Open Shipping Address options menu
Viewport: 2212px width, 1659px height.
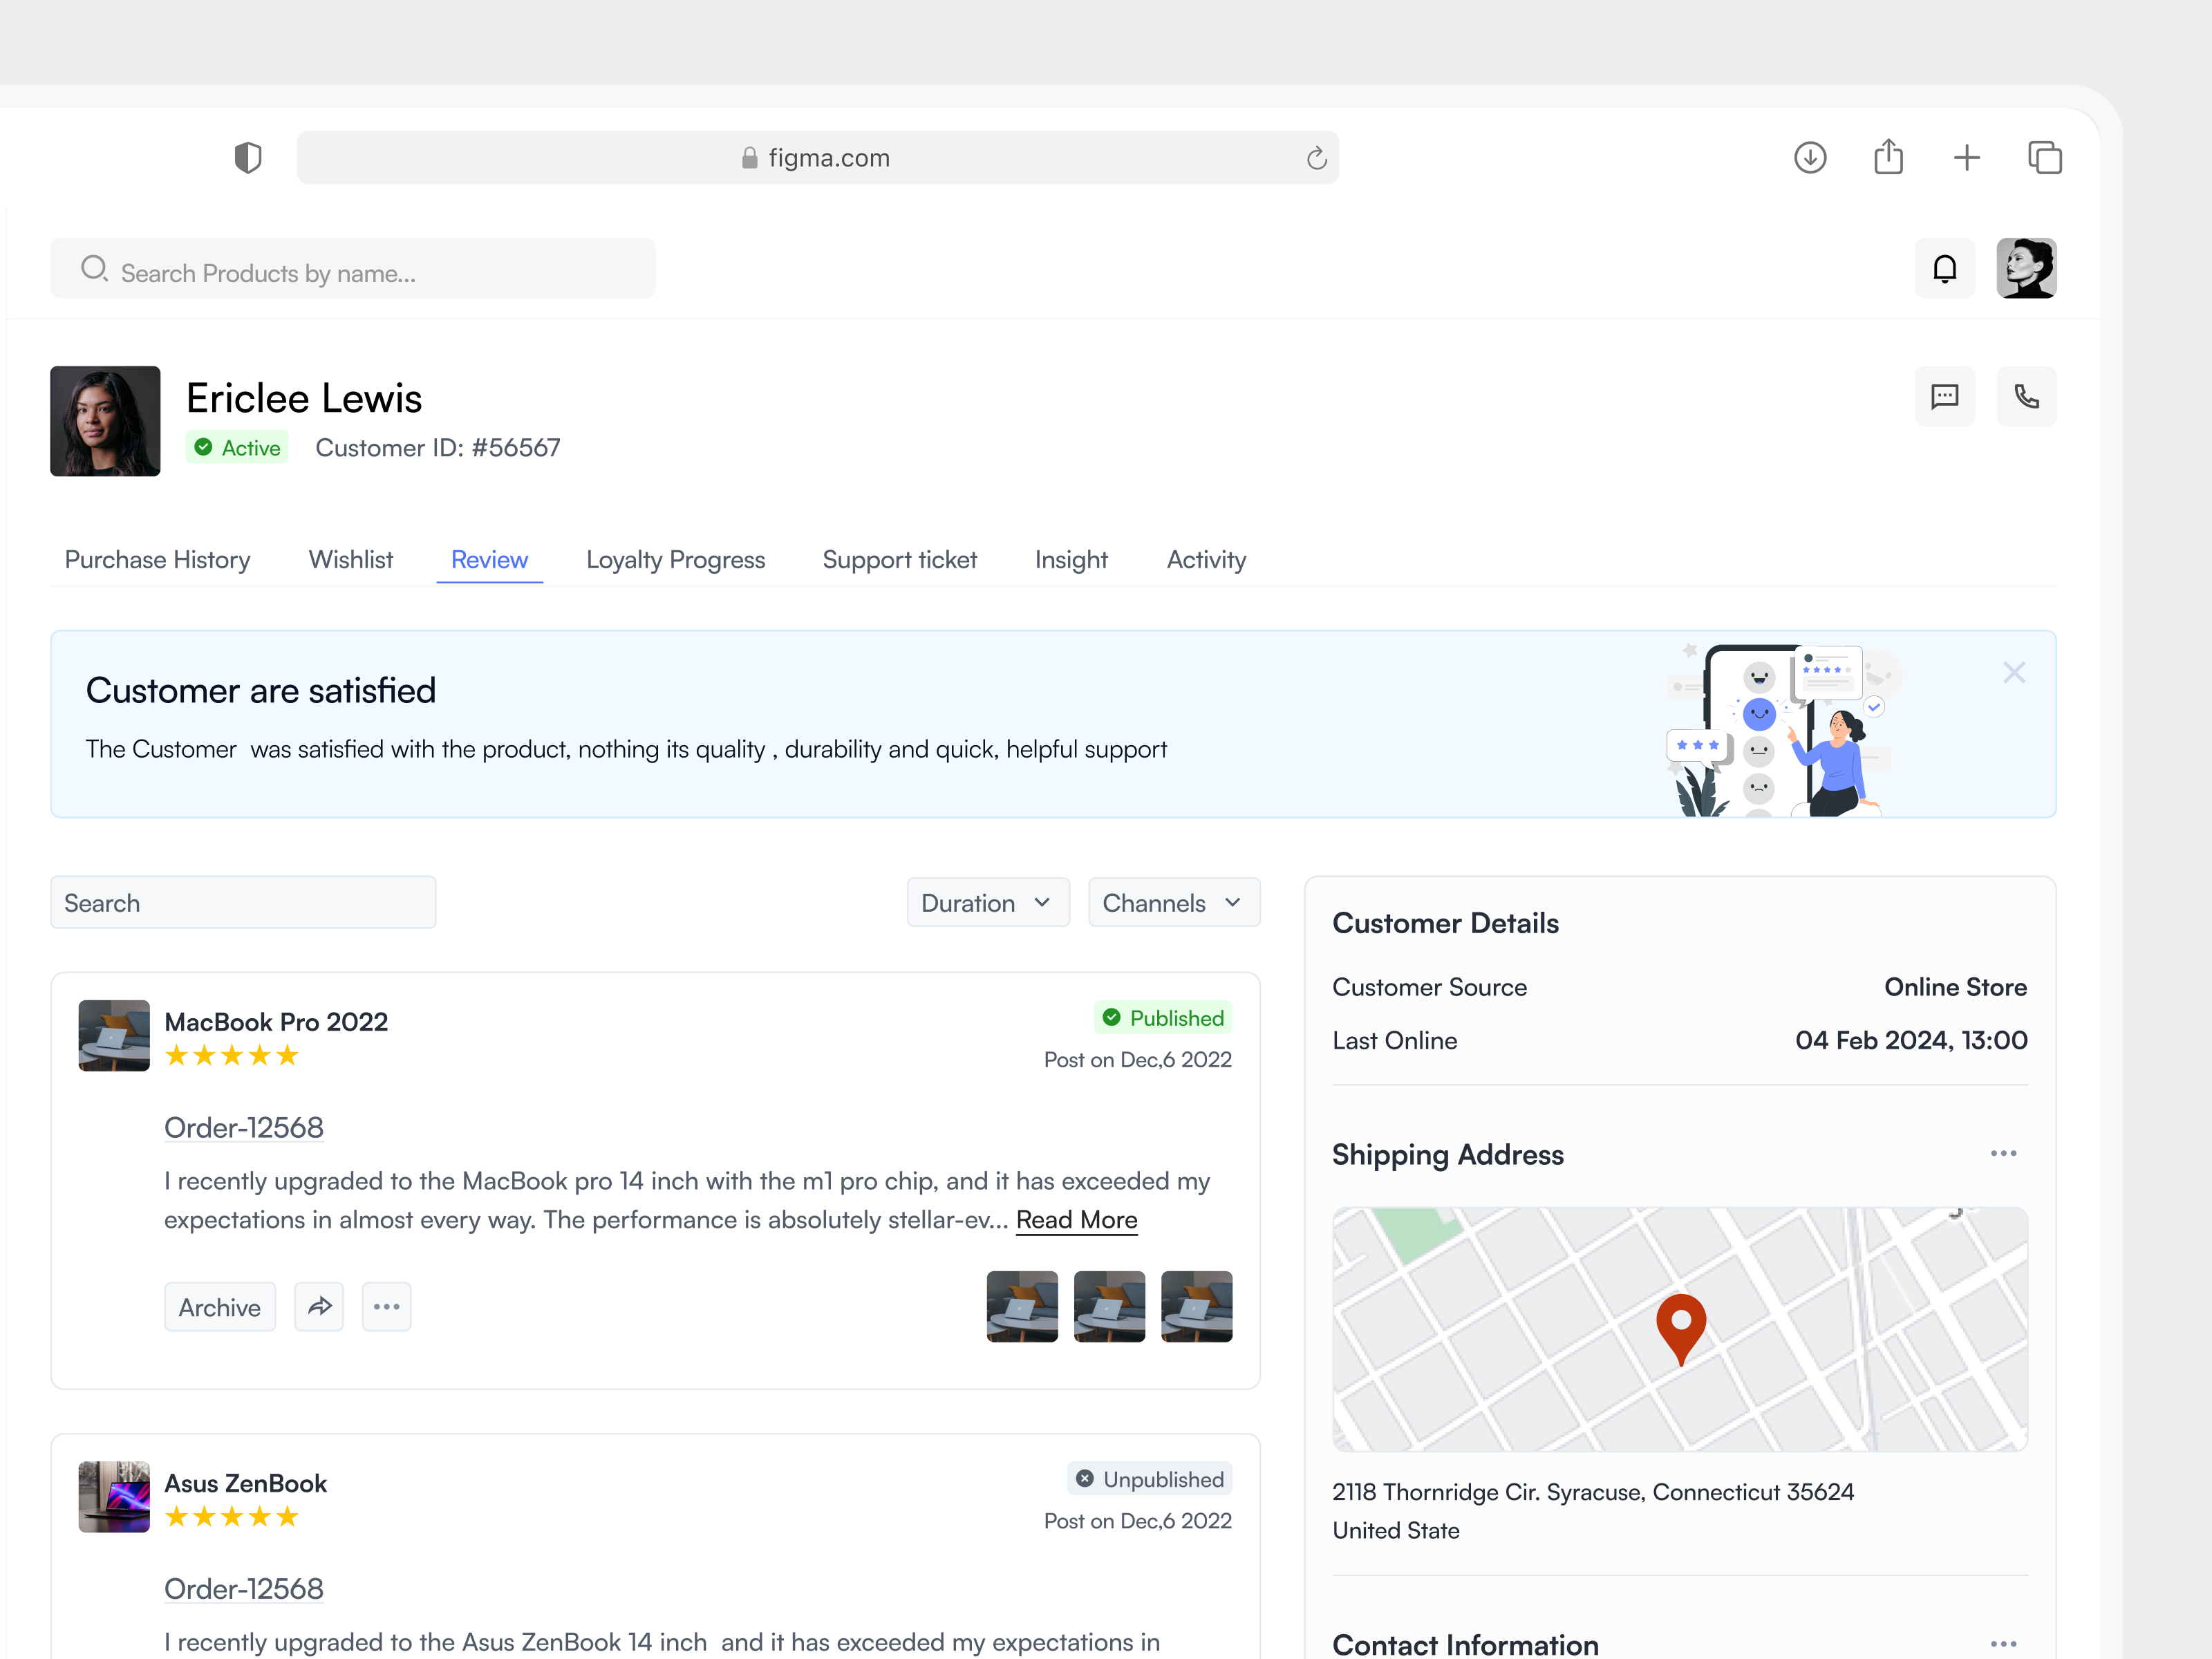pyautogui.click(x=2003, y=1153)
